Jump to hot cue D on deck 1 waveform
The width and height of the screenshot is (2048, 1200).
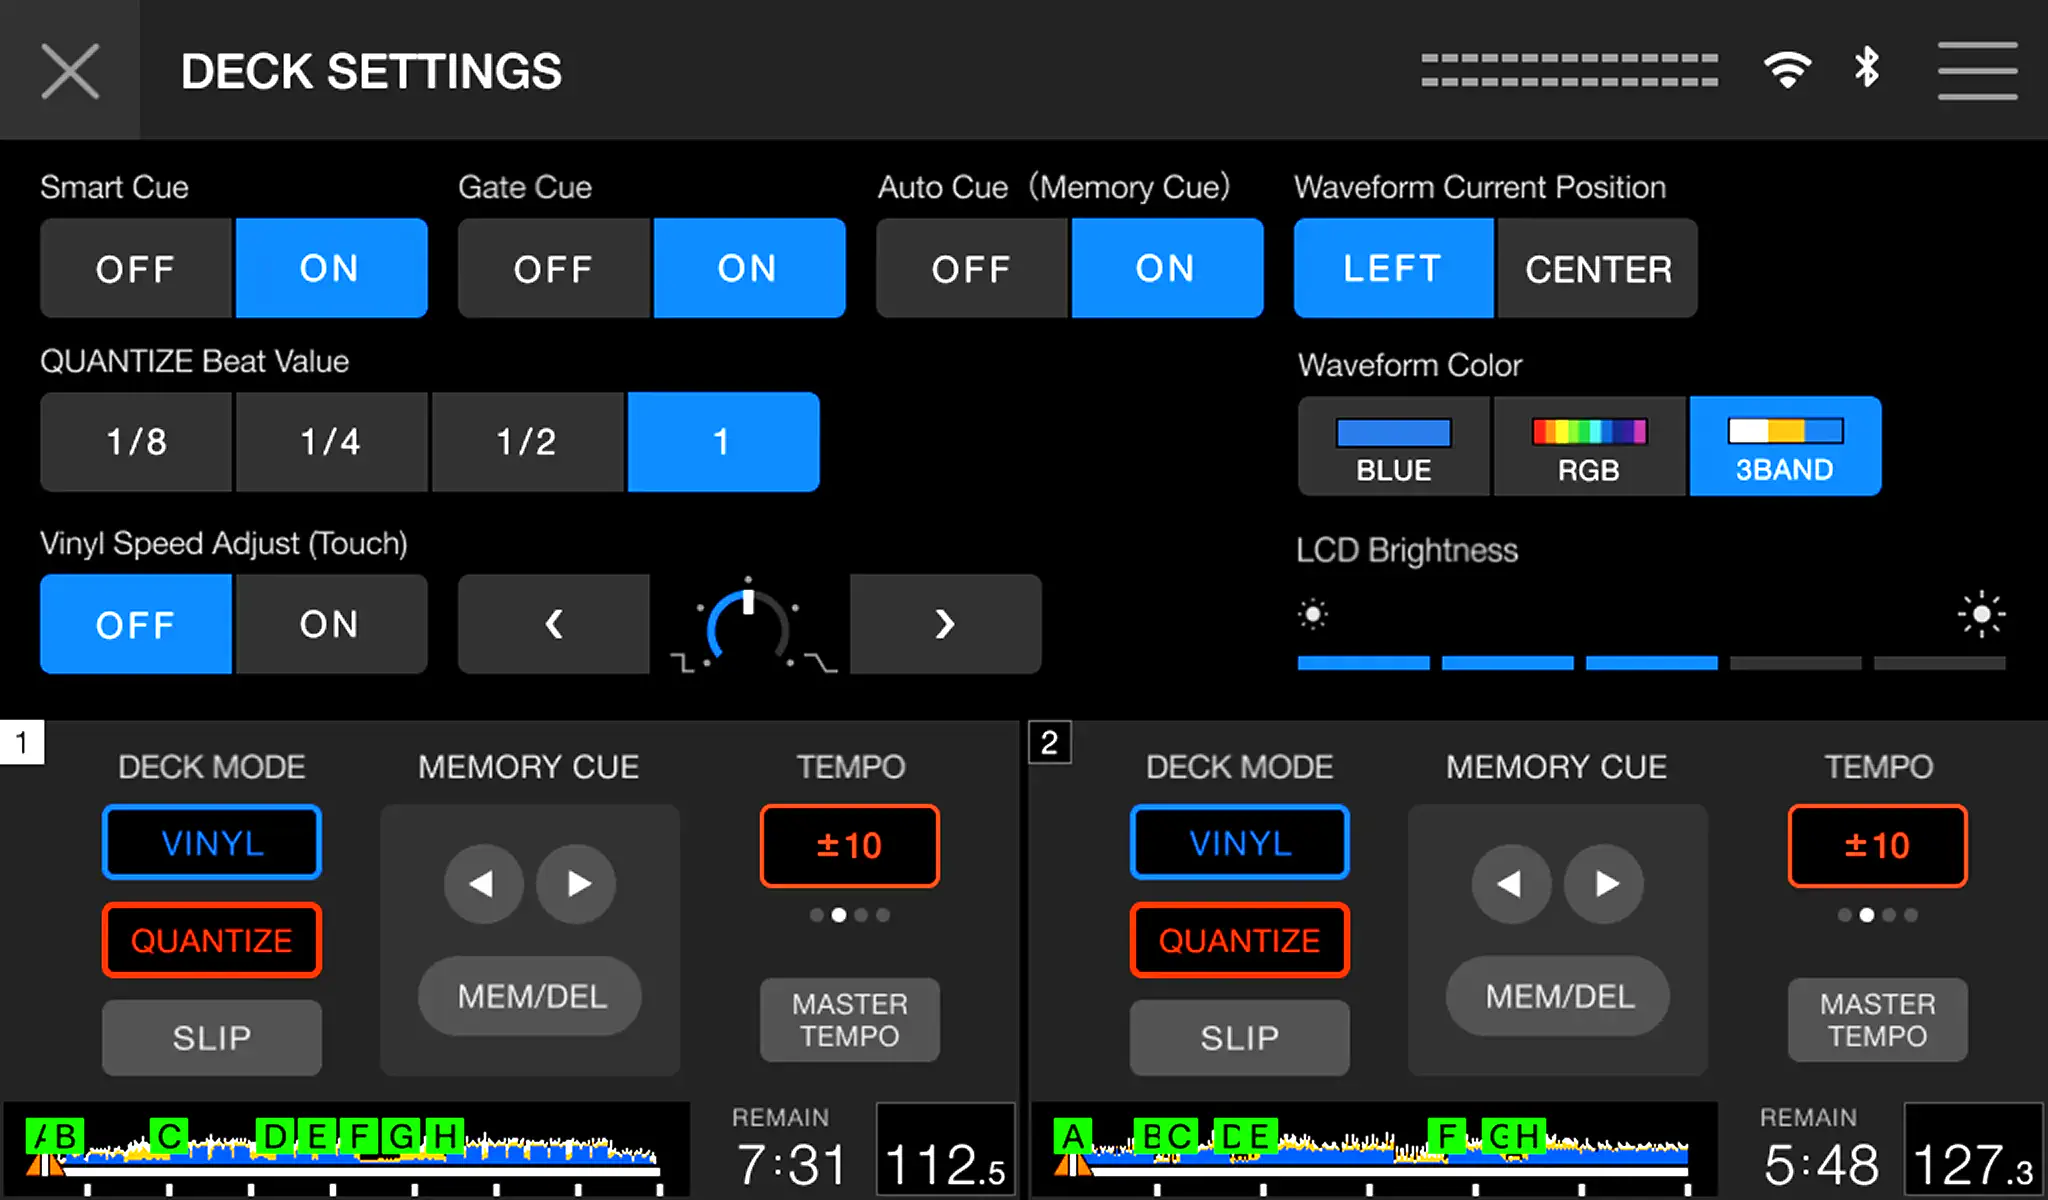275,1136
